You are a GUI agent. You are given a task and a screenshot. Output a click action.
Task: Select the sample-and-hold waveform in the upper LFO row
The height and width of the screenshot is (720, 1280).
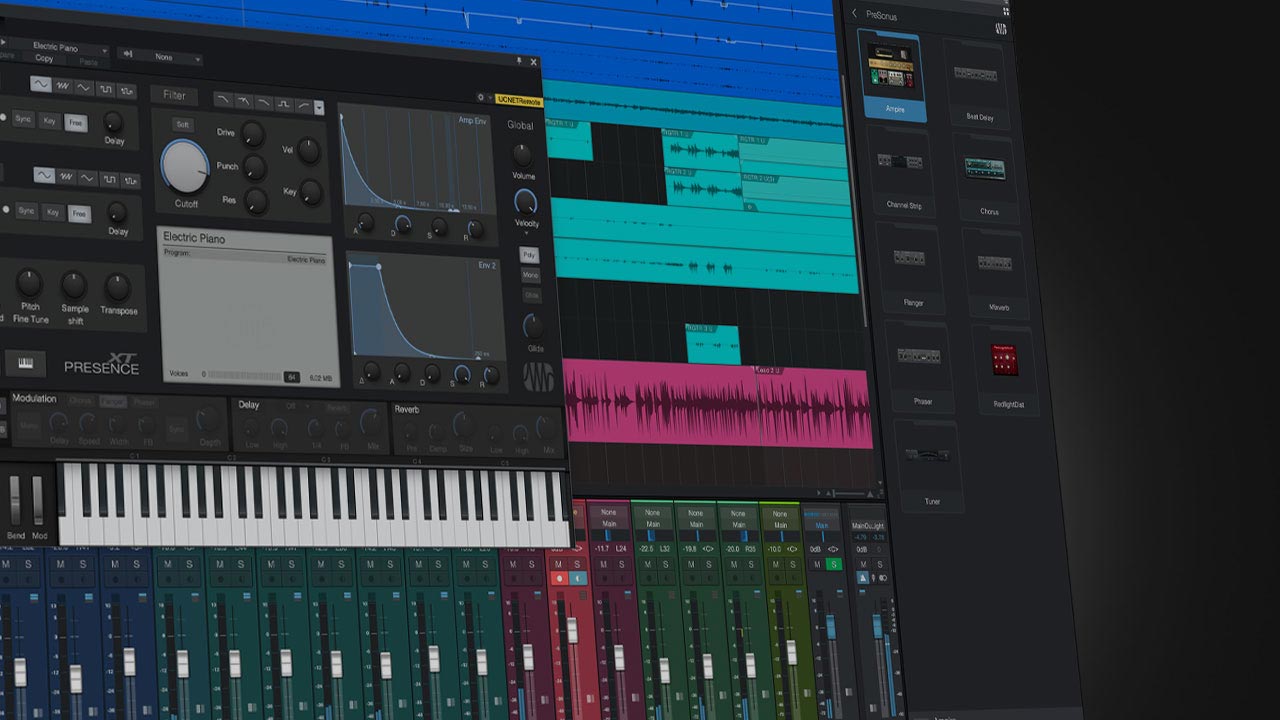(x=128, y=90)
